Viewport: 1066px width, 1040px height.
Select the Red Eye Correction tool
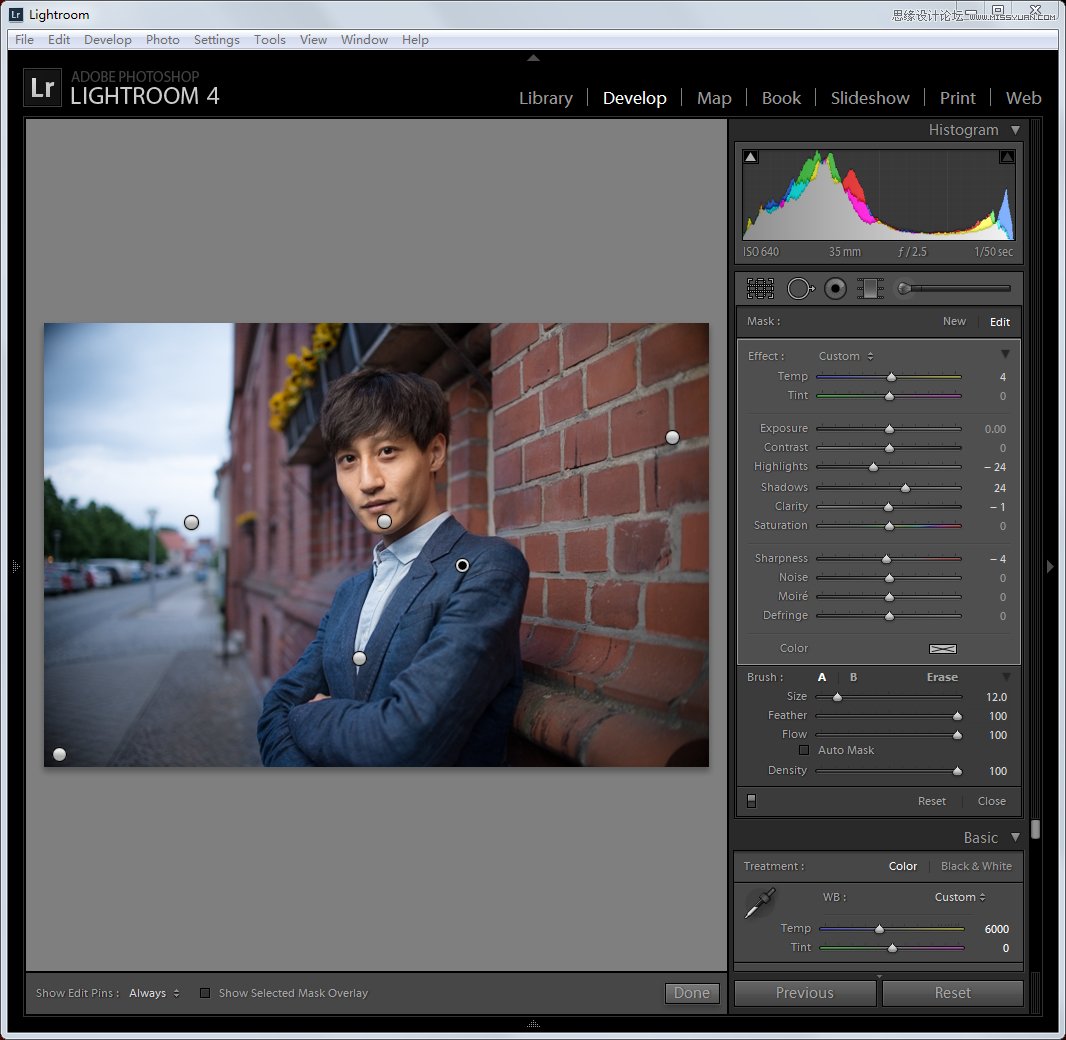835,288
